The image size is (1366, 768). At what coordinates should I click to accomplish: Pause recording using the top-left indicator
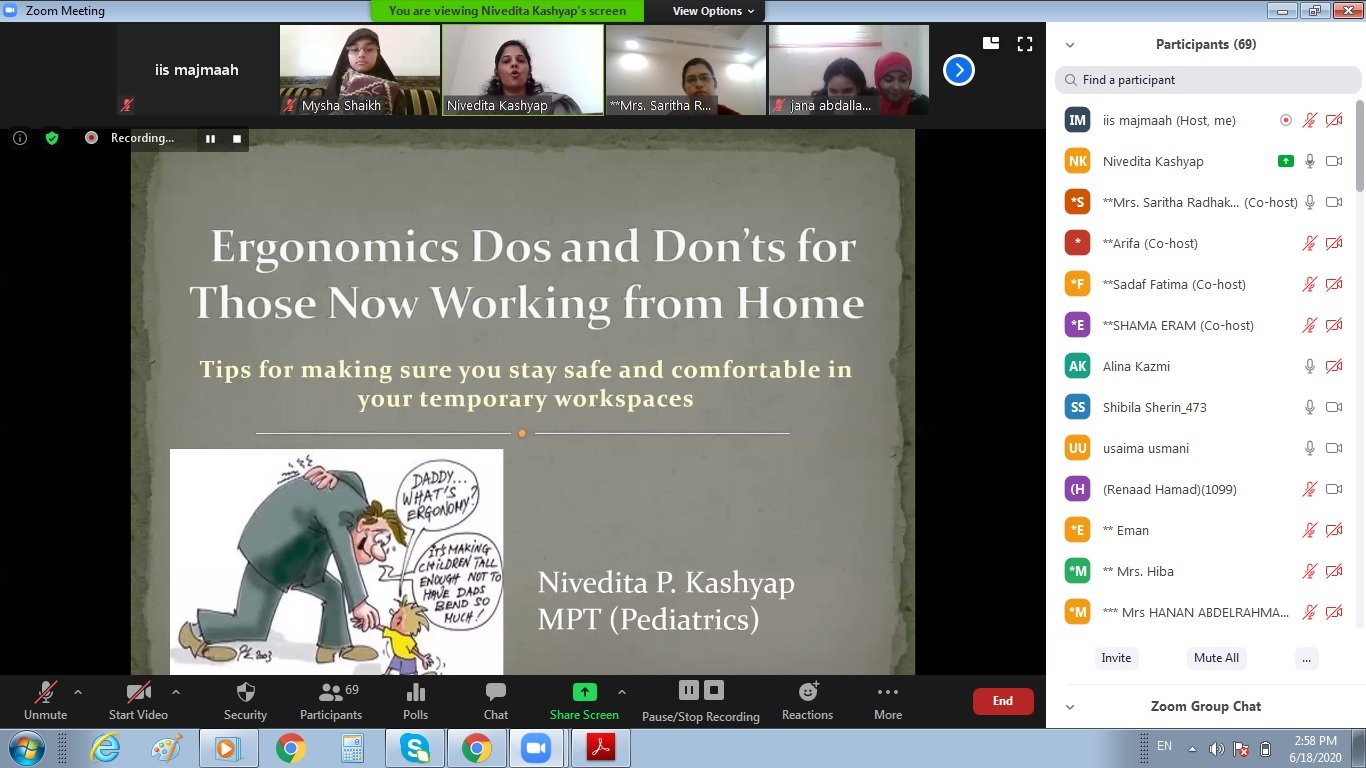[x=210, y=138]
